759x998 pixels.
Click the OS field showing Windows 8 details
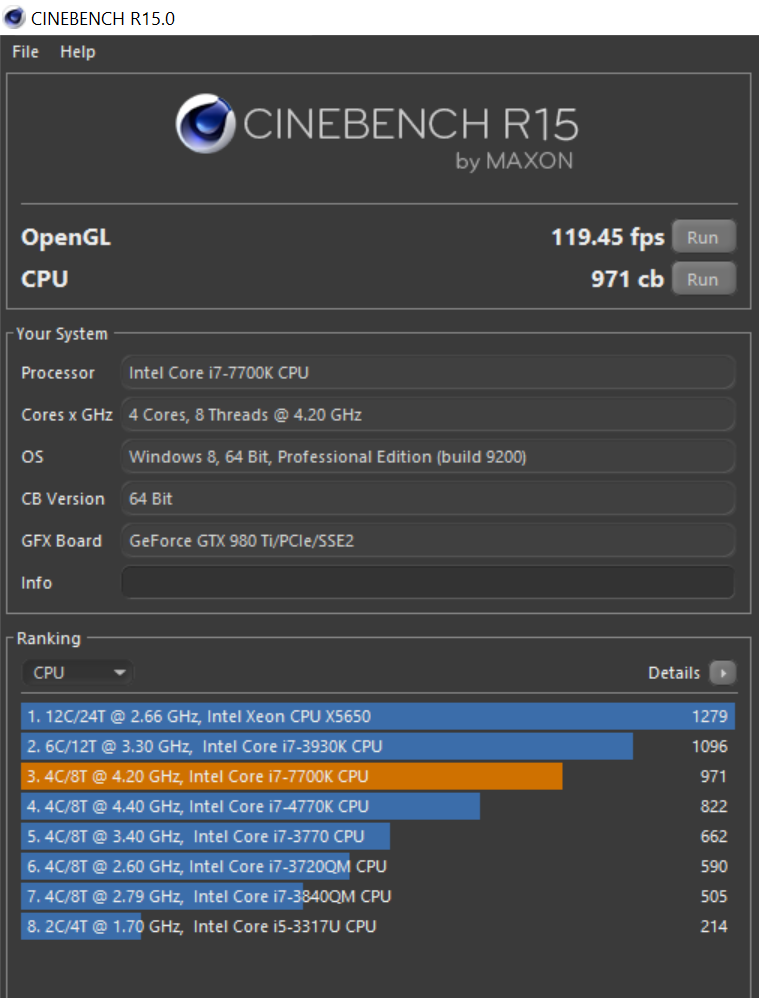[x=427, y=456]
